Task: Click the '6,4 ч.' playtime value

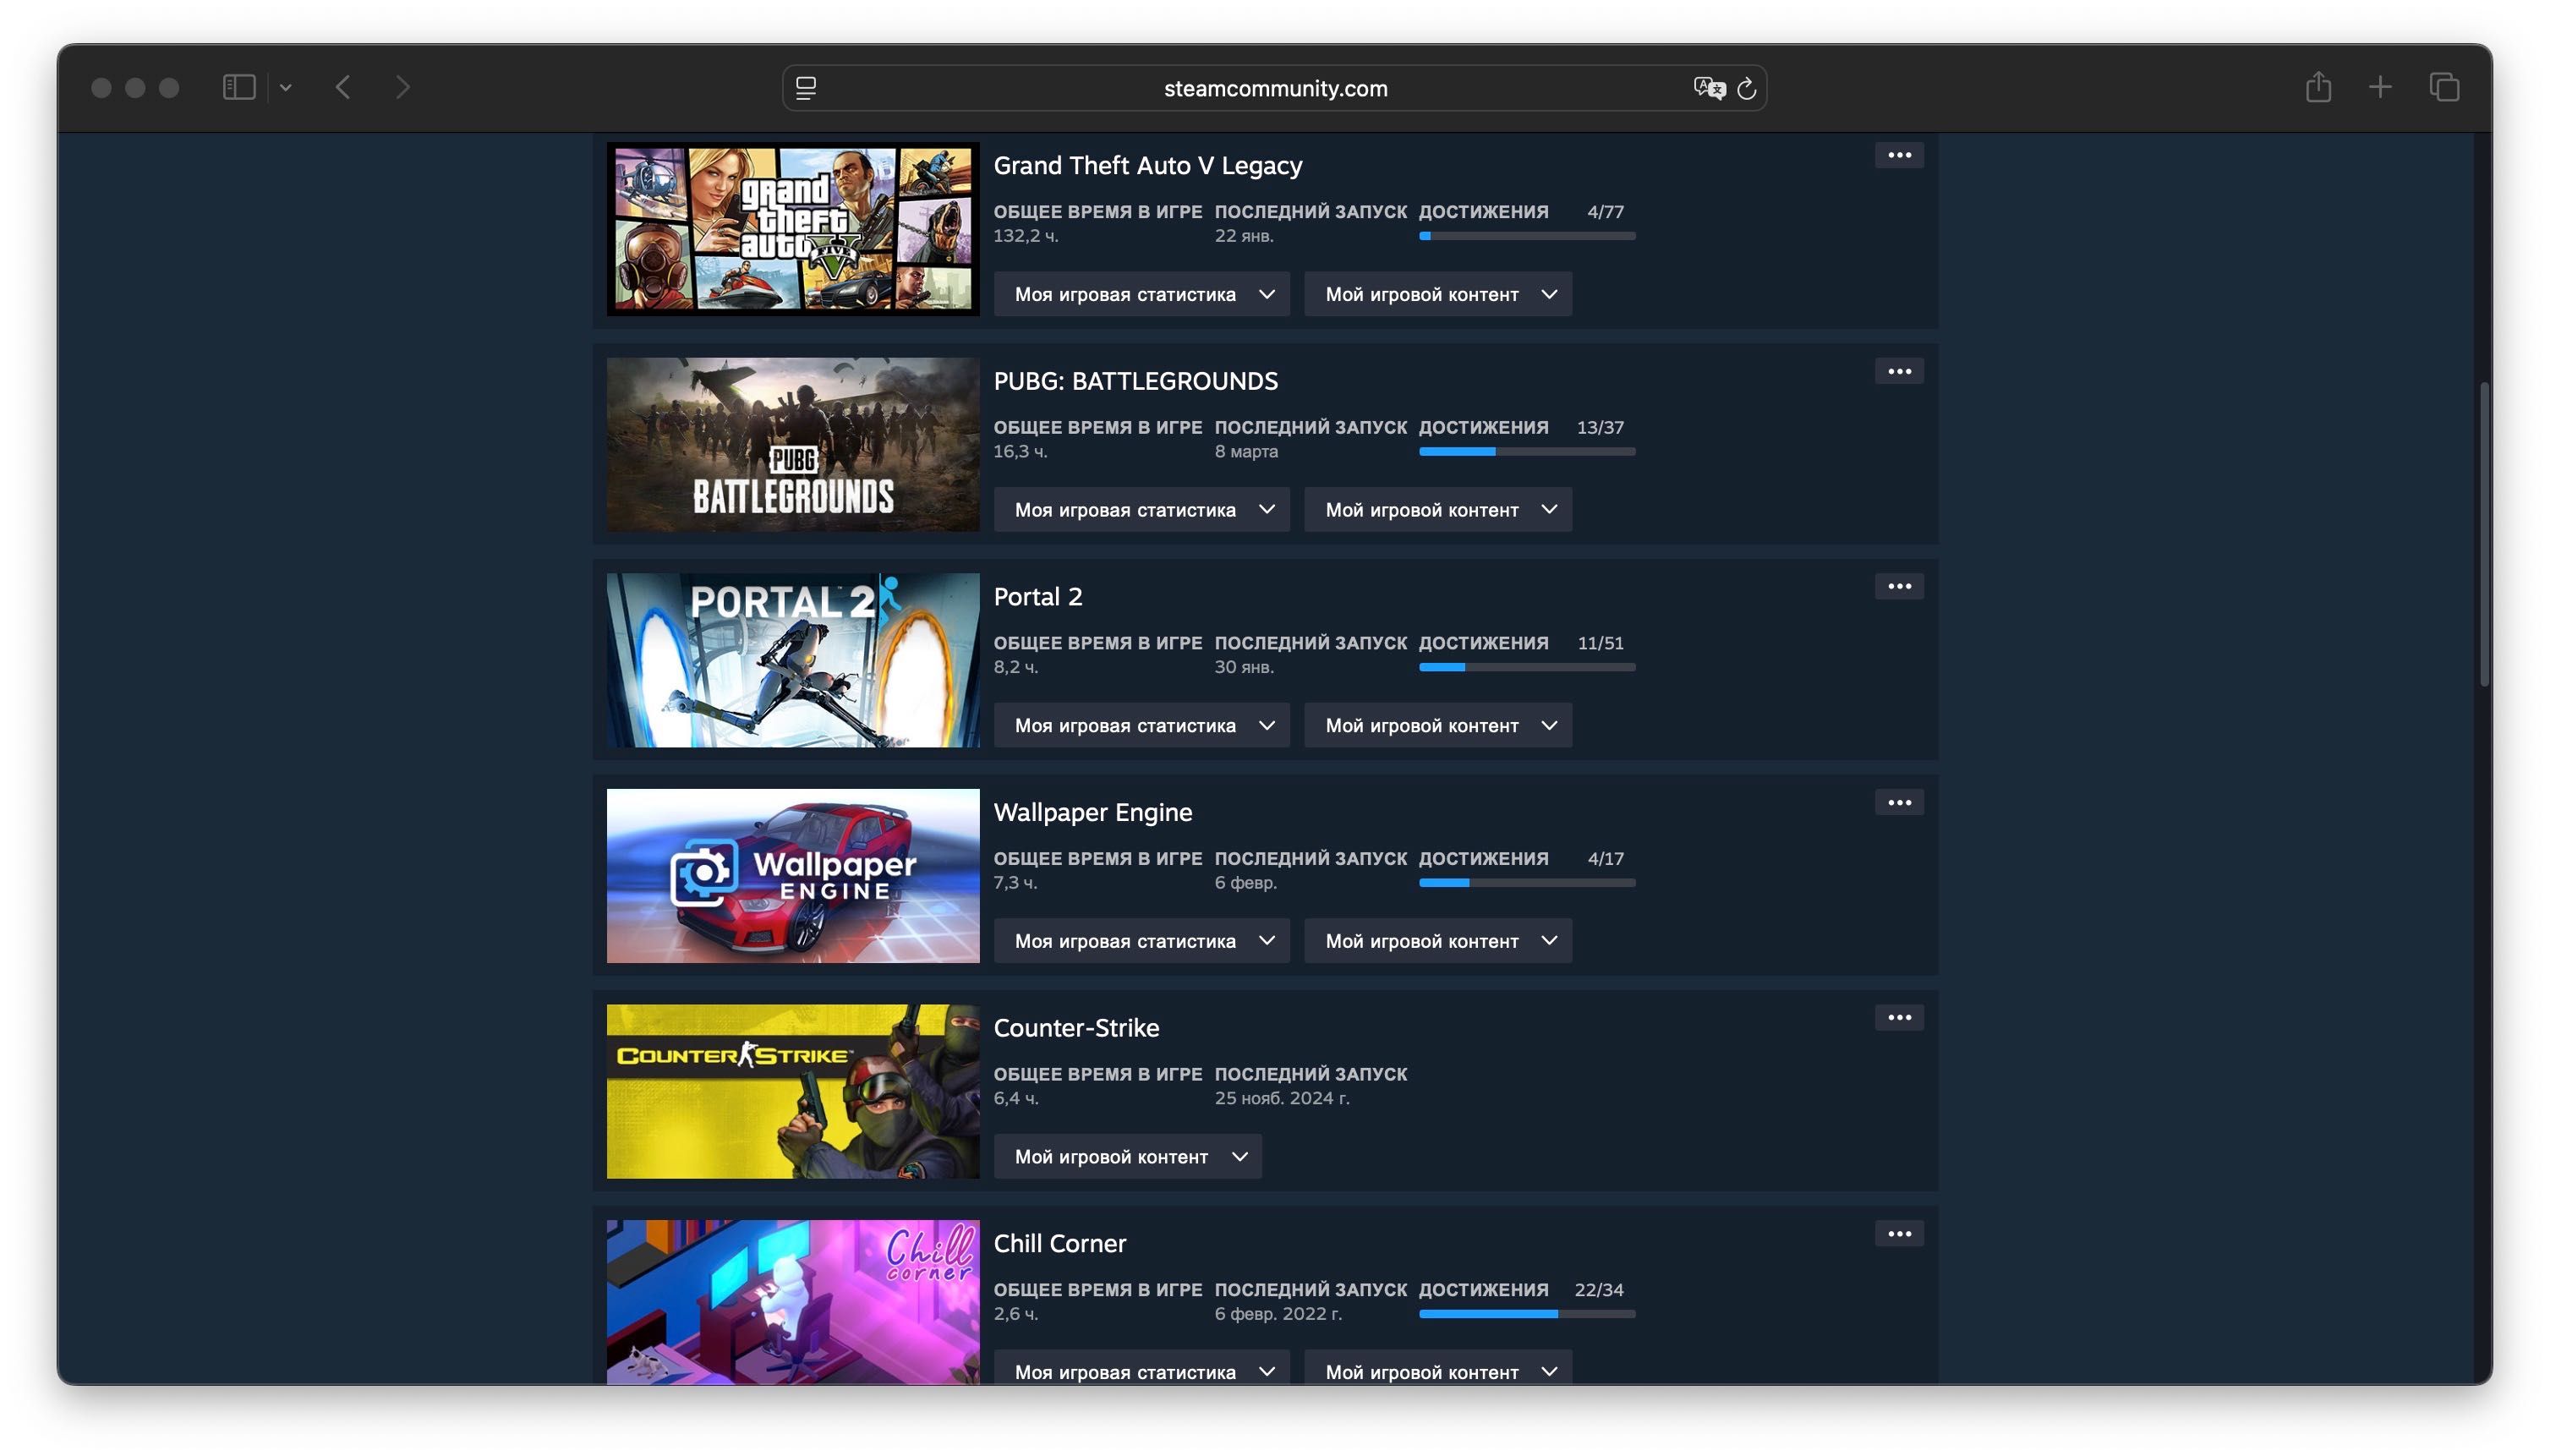Action: click(1016, 1098)
